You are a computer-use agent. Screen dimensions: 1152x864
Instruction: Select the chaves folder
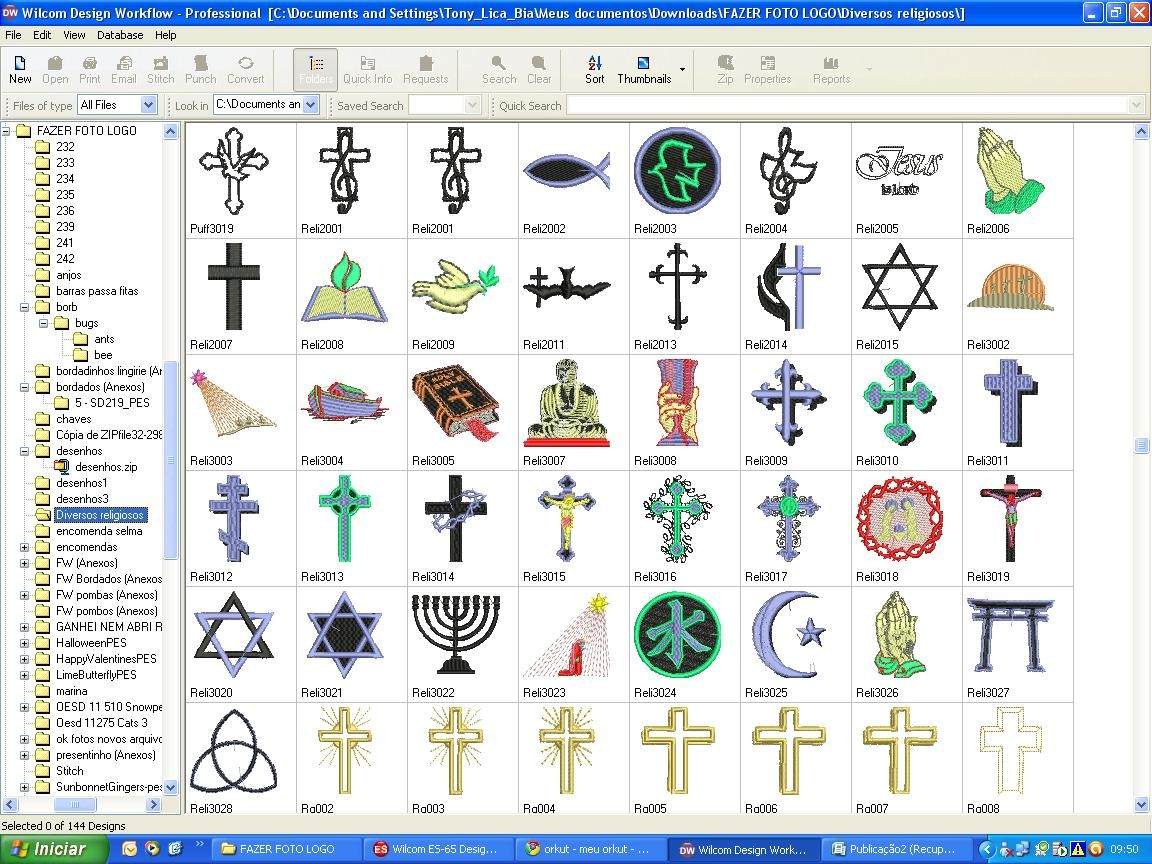pyautogui.click(x=73, y=419)
